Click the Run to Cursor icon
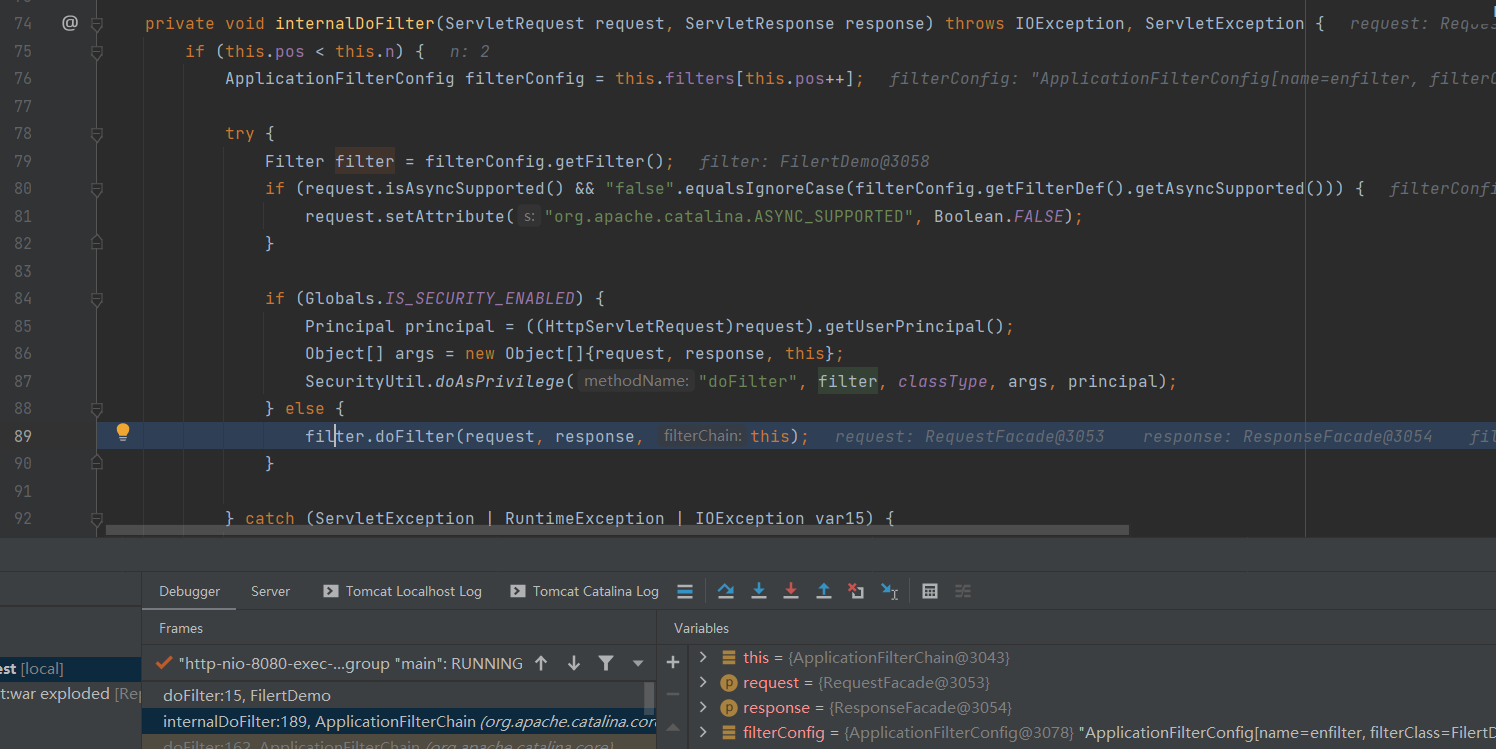 889,591
